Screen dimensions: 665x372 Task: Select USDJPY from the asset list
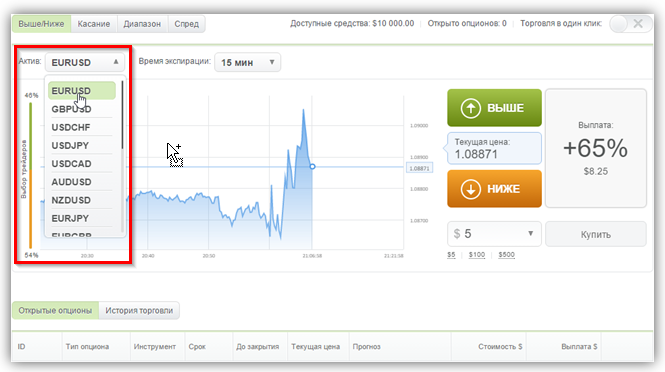coord(82,145)
